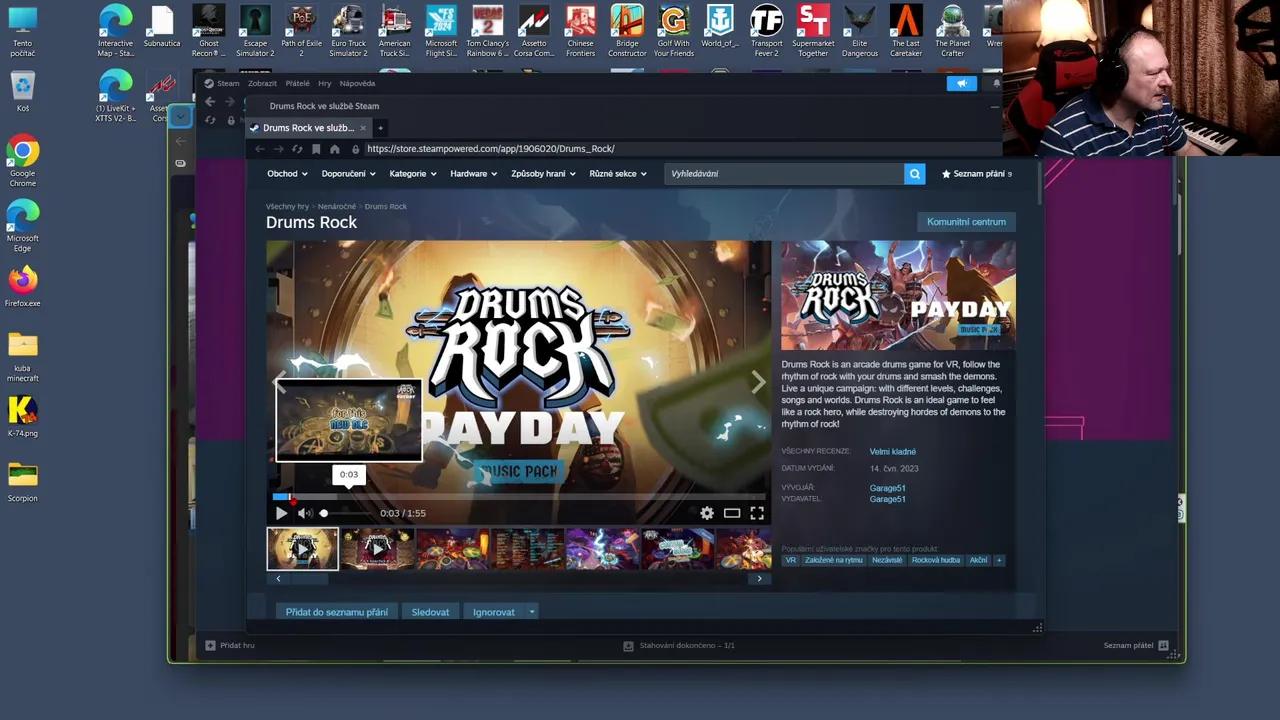Switch trailer to theater mode
The height and width of the screenshot is (720, 1280).
point(732,513)
